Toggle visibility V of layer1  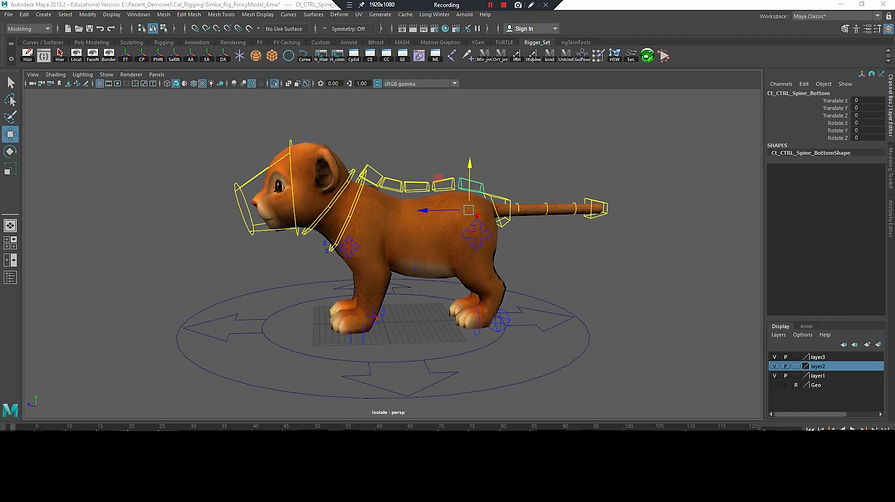pos(773,376)
